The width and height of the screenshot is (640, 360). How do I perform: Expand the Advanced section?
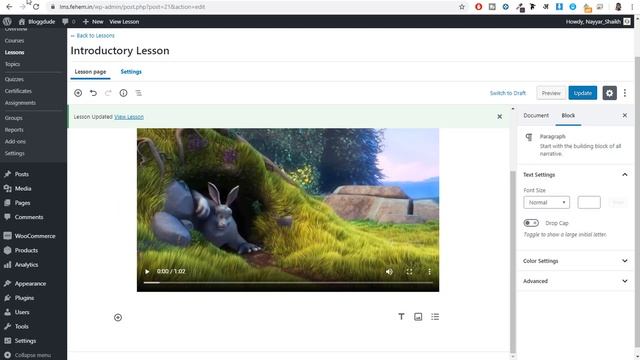pos(574,281)
